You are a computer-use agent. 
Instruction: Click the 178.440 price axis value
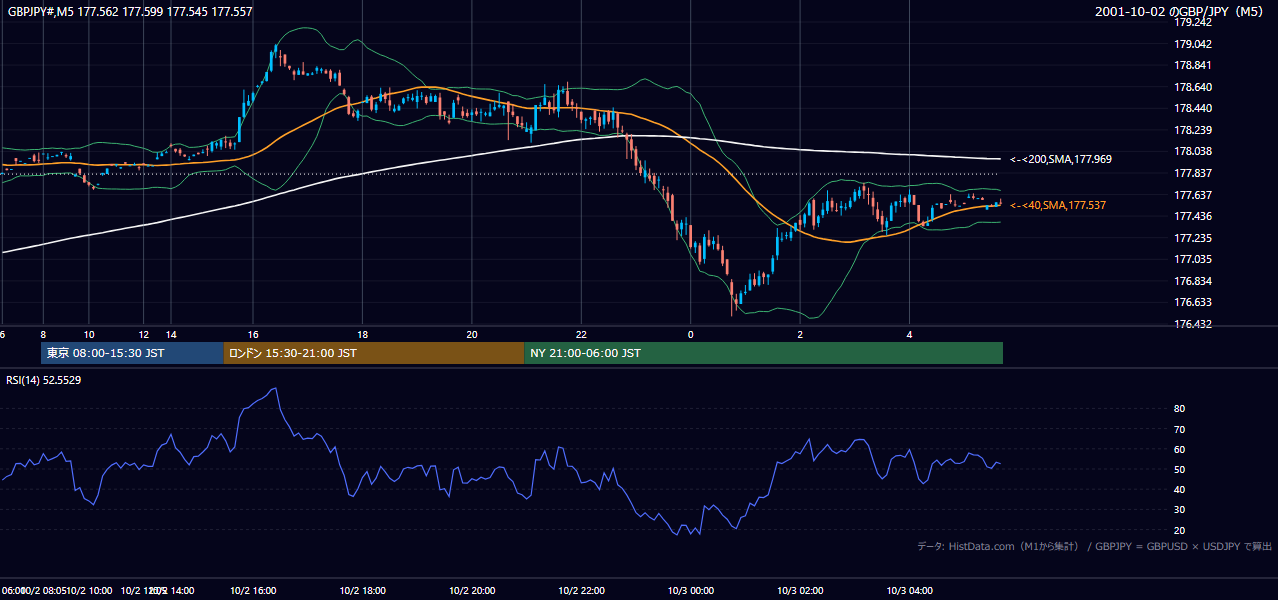[x=1194, y=108]
